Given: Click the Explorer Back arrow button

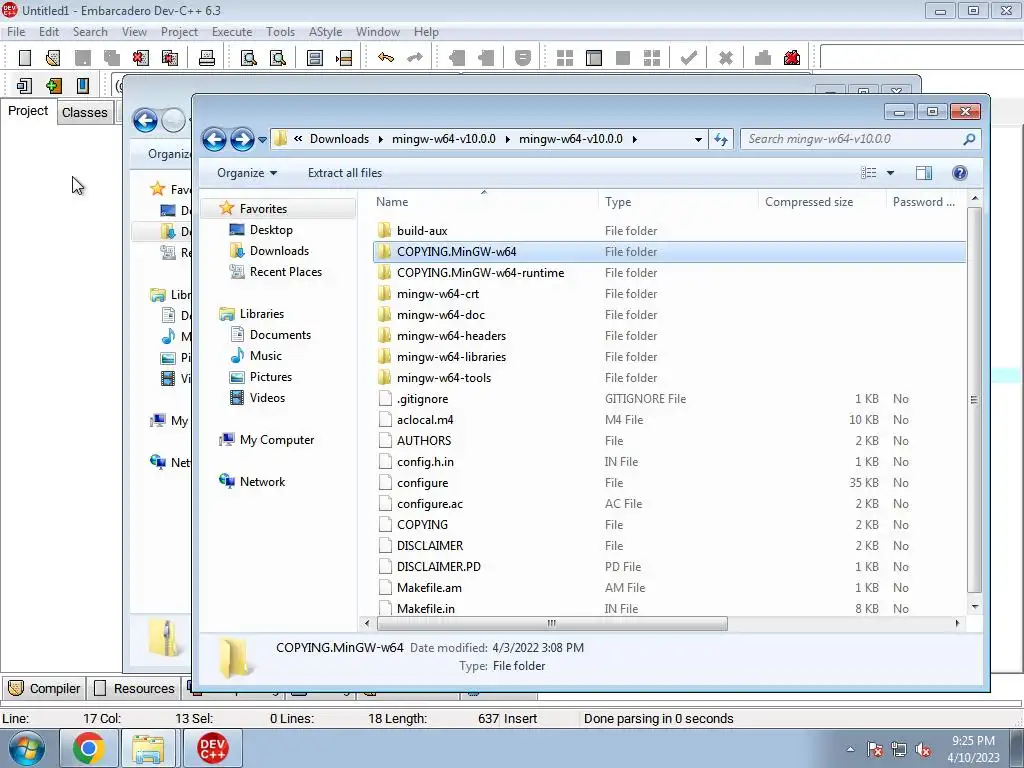Looking at the screenshot, I should (x=214, y=139).
